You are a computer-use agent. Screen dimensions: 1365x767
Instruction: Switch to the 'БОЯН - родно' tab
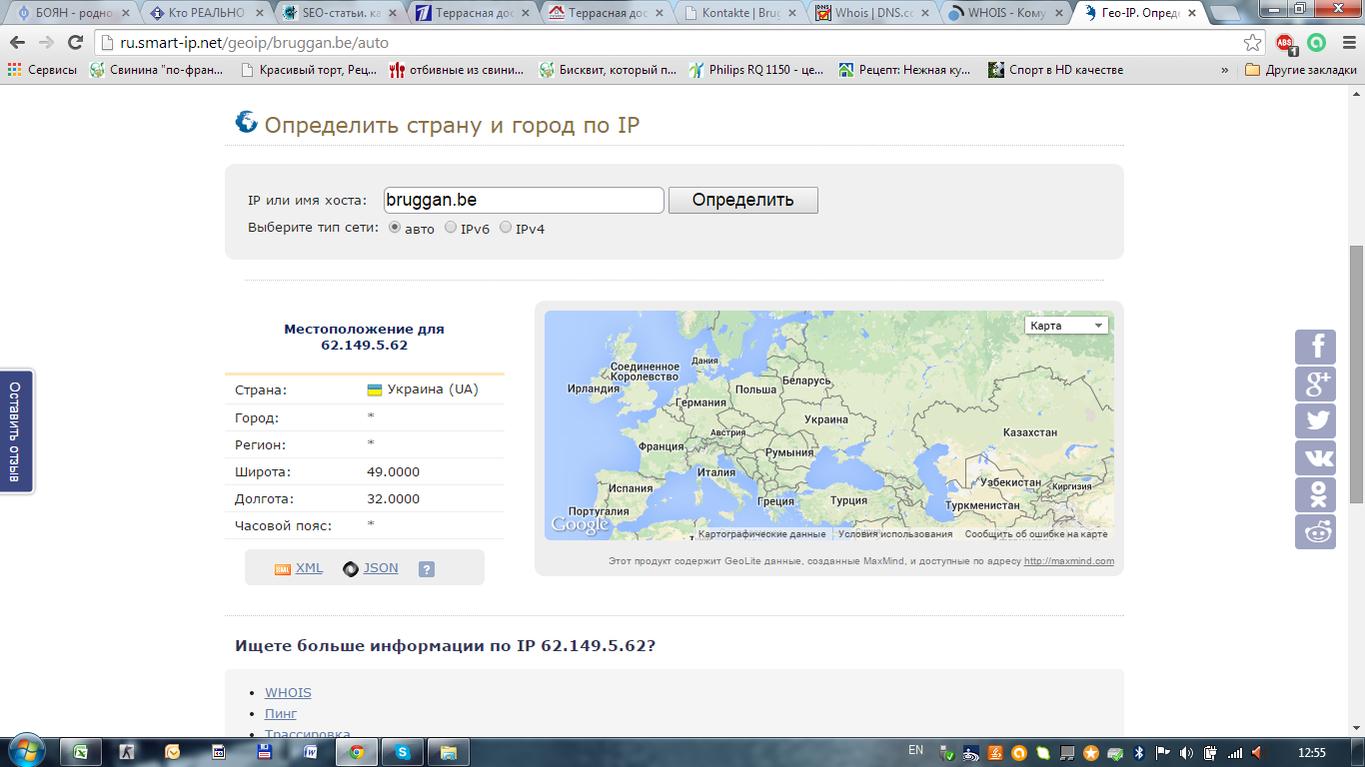72,14
